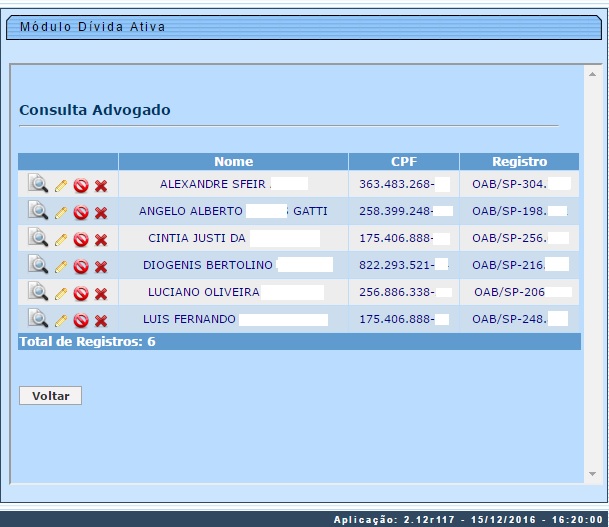609x527 pixels.
Task: View CINTIA JUSTI record with magnifier icon
Action: [x=37, y=238]
